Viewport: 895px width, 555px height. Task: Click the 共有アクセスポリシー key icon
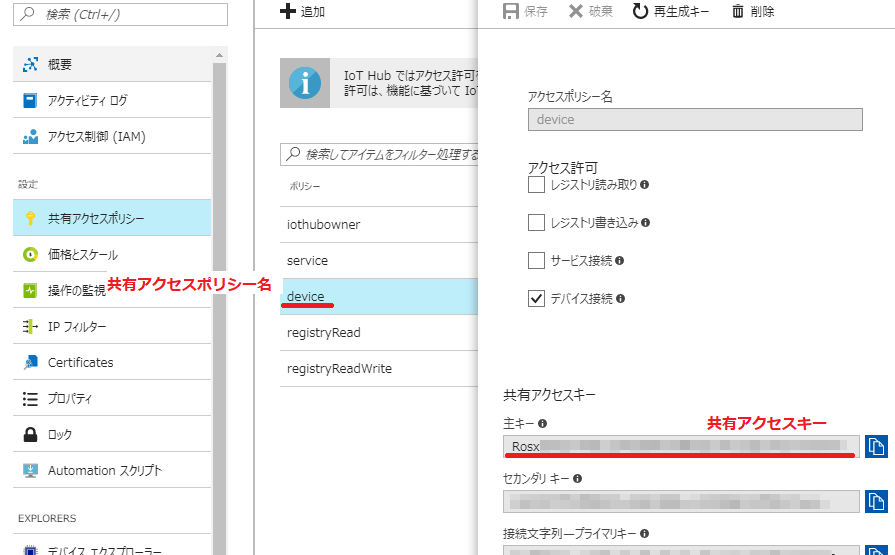30,218
